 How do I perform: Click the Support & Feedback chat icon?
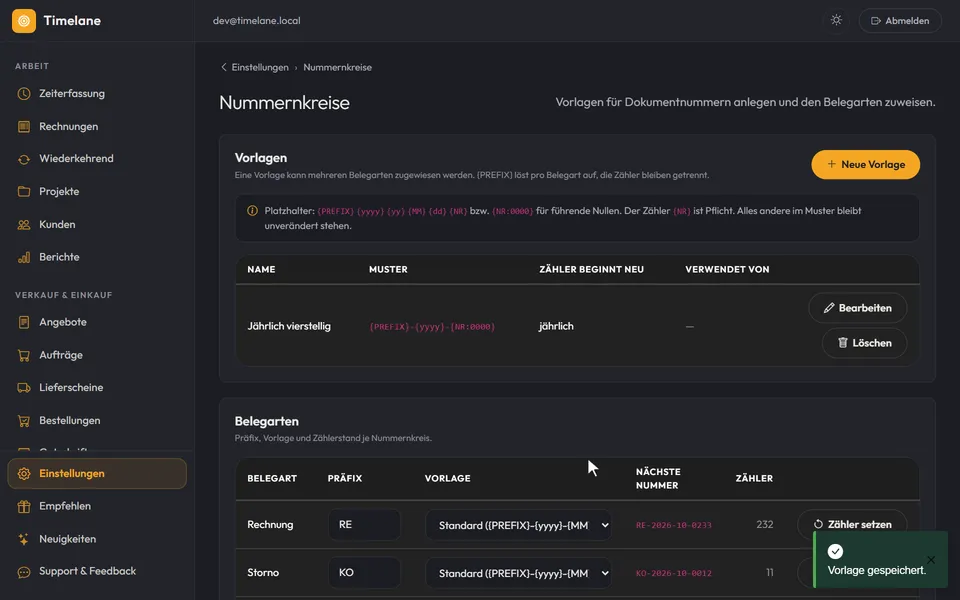[x=24, y=572]
